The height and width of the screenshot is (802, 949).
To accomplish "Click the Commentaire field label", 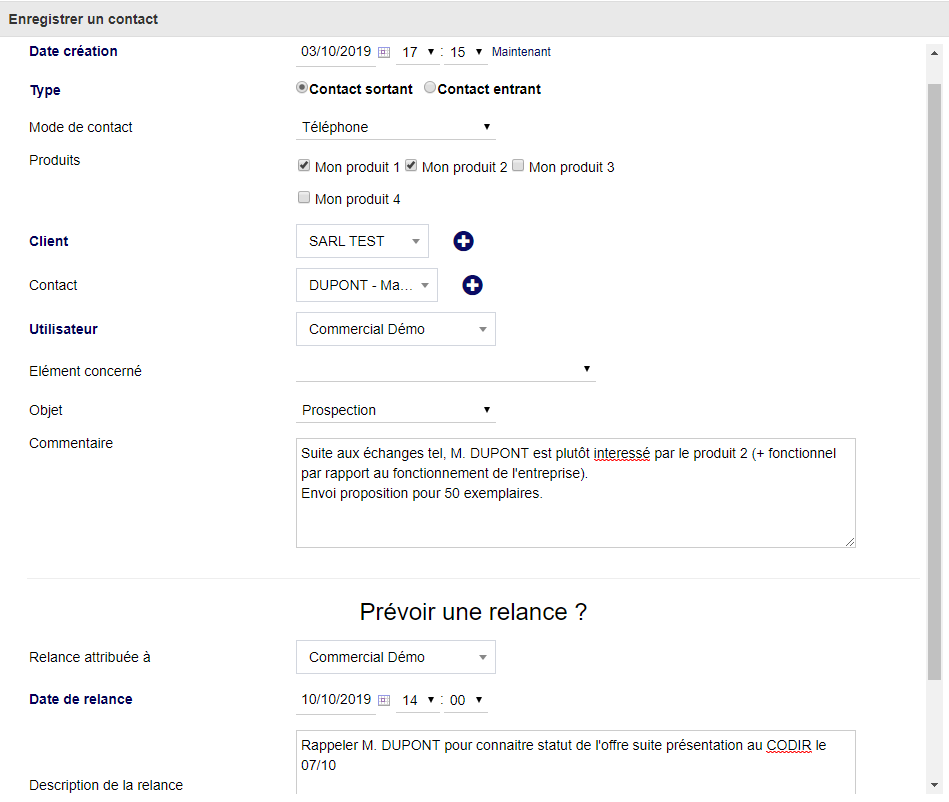I will pyautogui.click(x=71, y=444).
